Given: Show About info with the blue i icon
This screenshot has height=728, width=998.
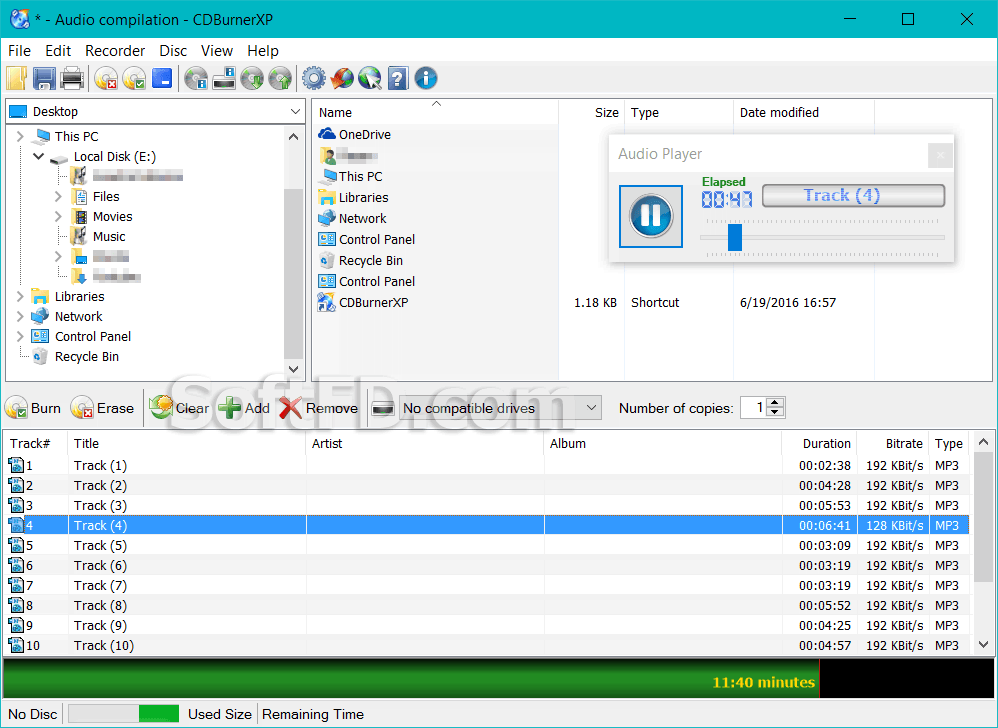Looking at the screenshot, I should [x=426, y=78].
